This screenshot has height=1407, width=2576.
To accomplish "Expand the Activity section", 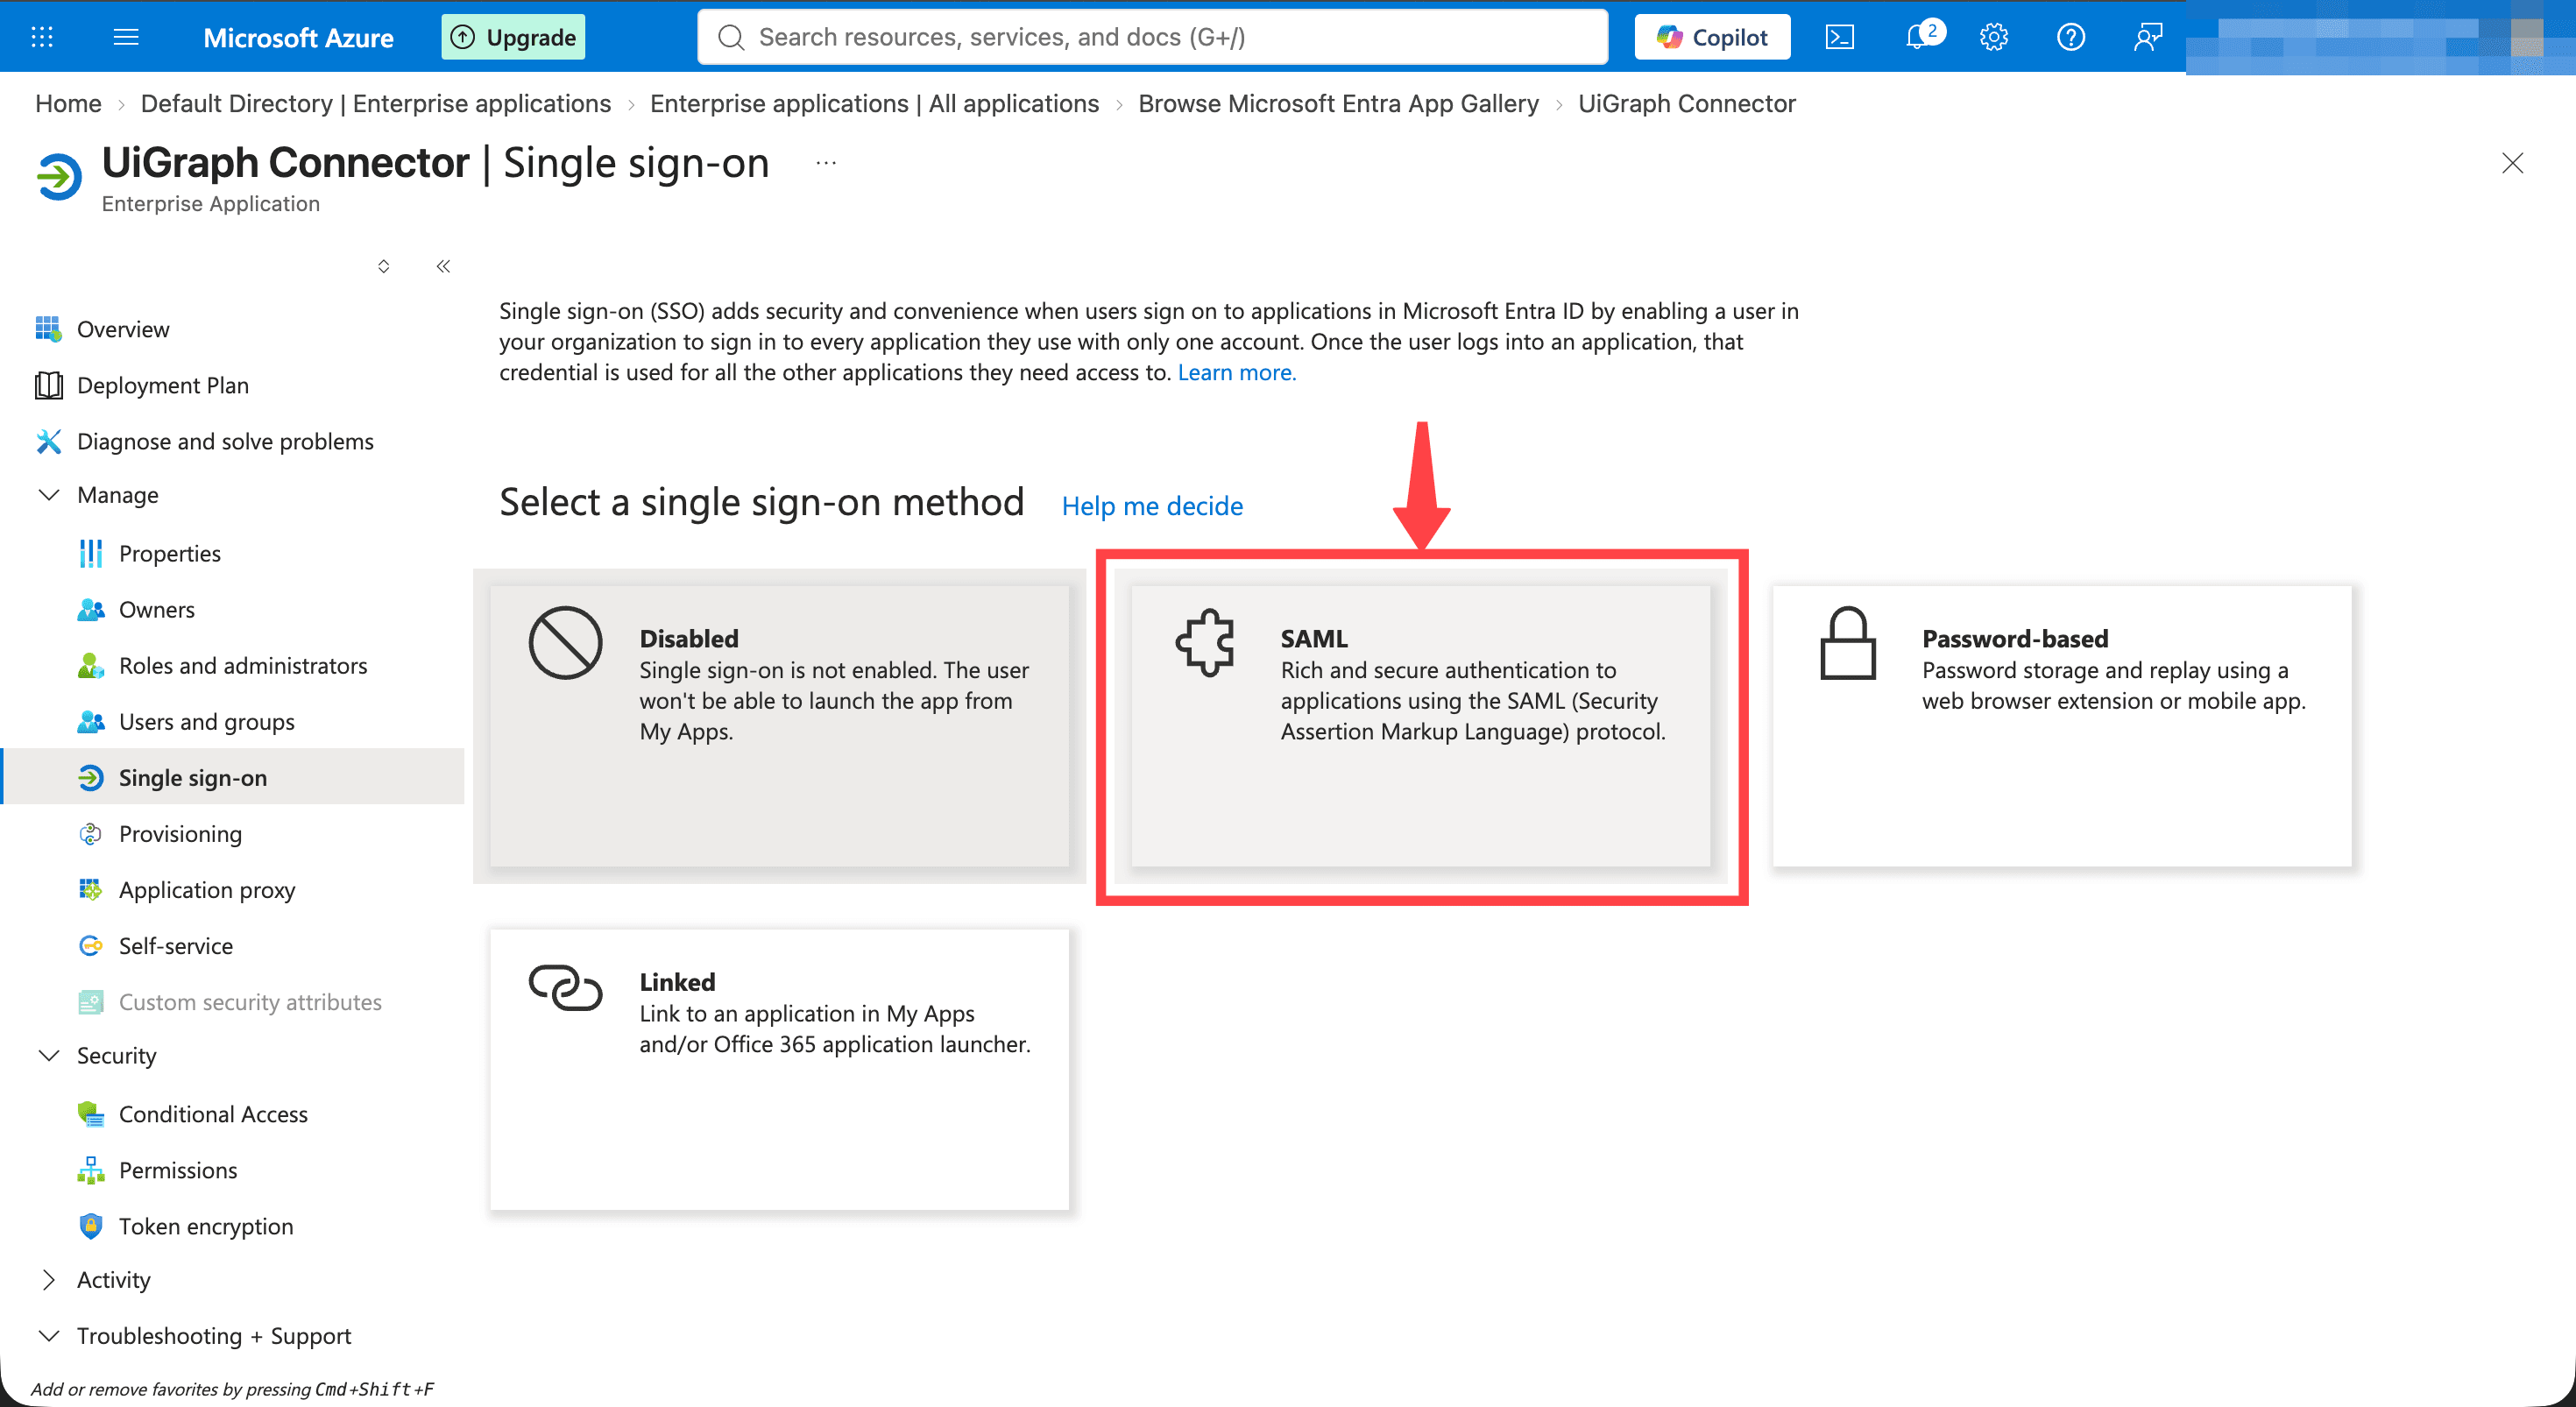I will [x=48, y=1280].
